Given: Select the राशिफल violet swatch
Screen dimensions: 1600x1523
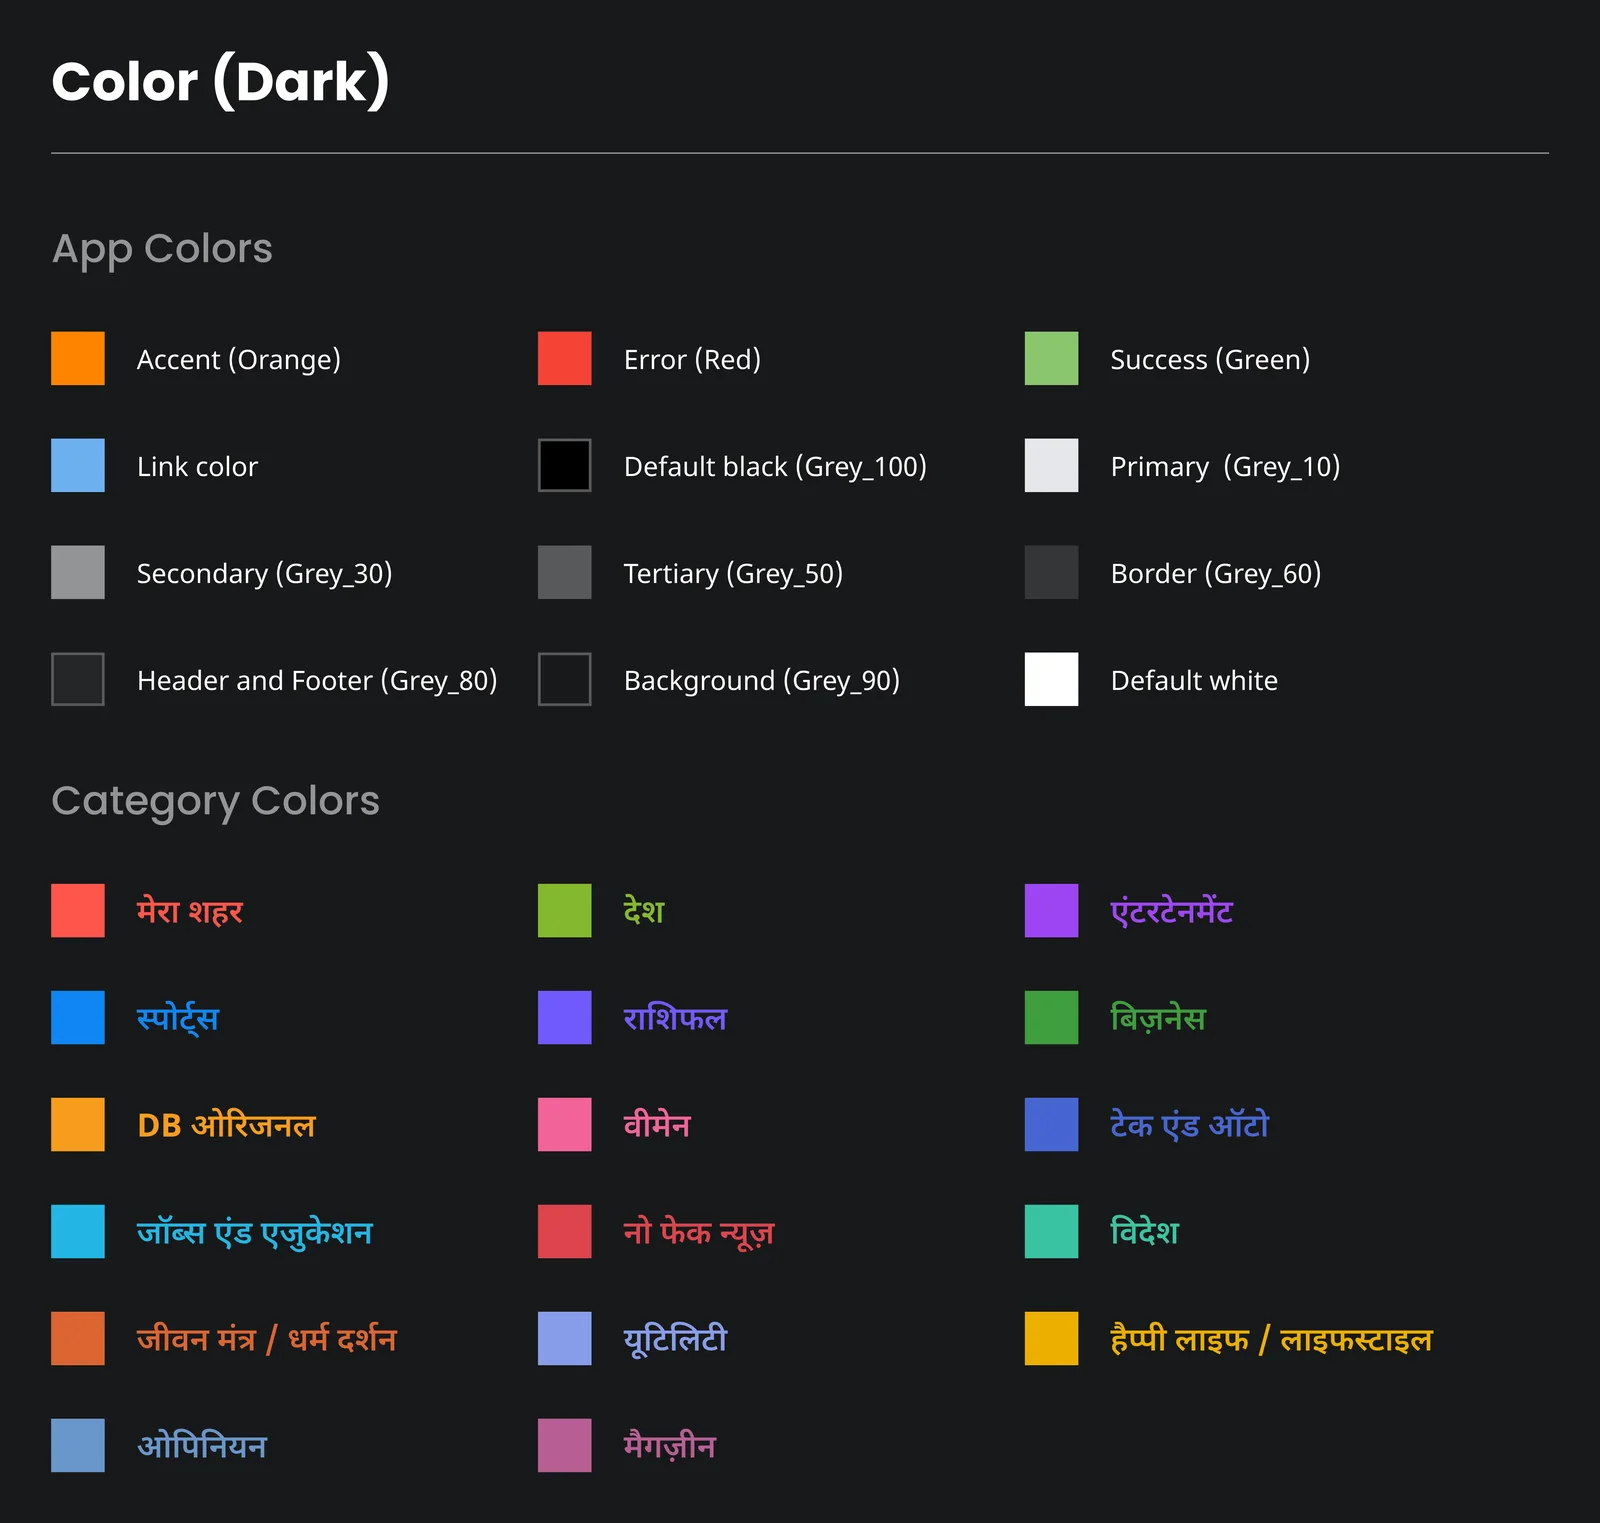Looking at the screenshot, I should click(565, 1017).
